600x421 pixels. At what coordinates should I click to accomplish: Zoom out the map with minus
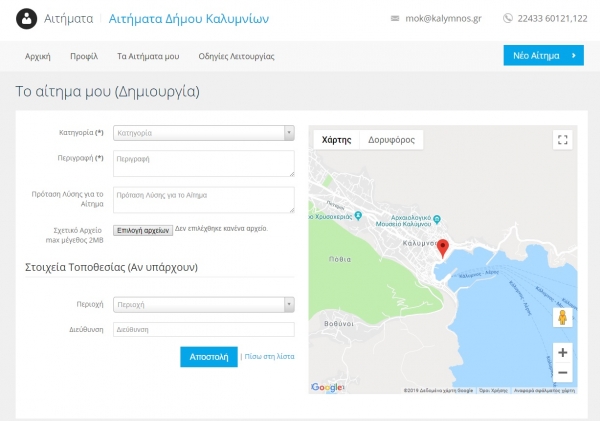pyautogui.click(x=562, y=372)
